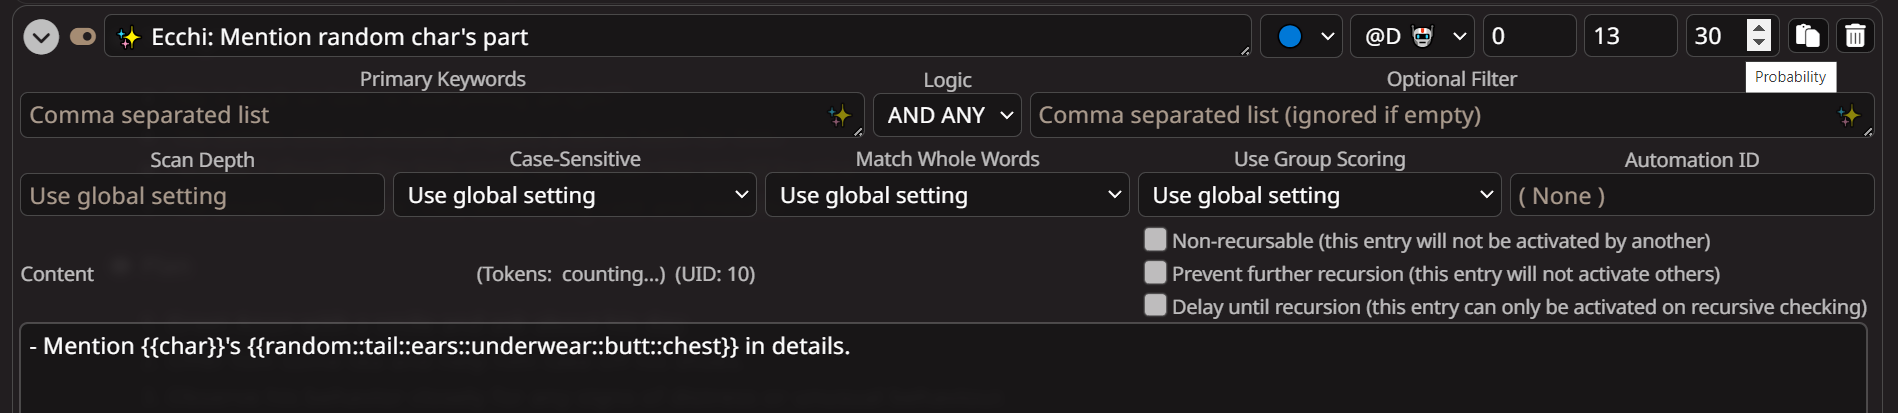Toggle the entry enabled switch
Screen dimensions: 1898x413
83,37
